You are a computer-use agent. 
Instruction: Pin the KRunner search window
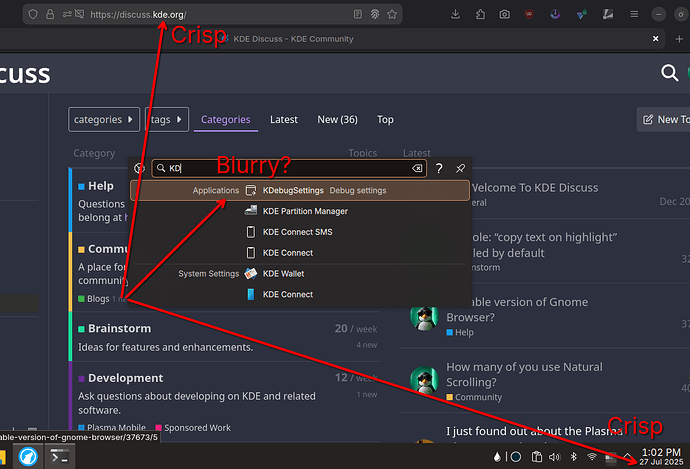[460, 169]
